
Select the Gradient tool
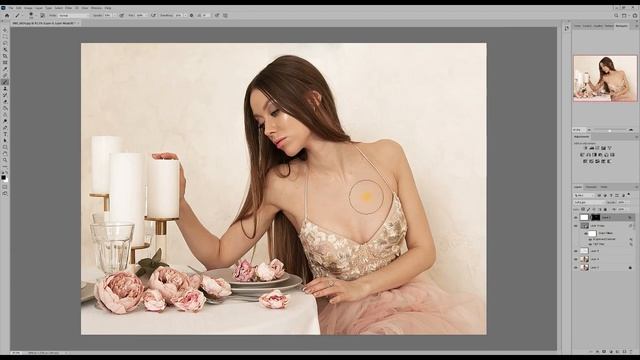pyautogui.click(x=5, y=108)
